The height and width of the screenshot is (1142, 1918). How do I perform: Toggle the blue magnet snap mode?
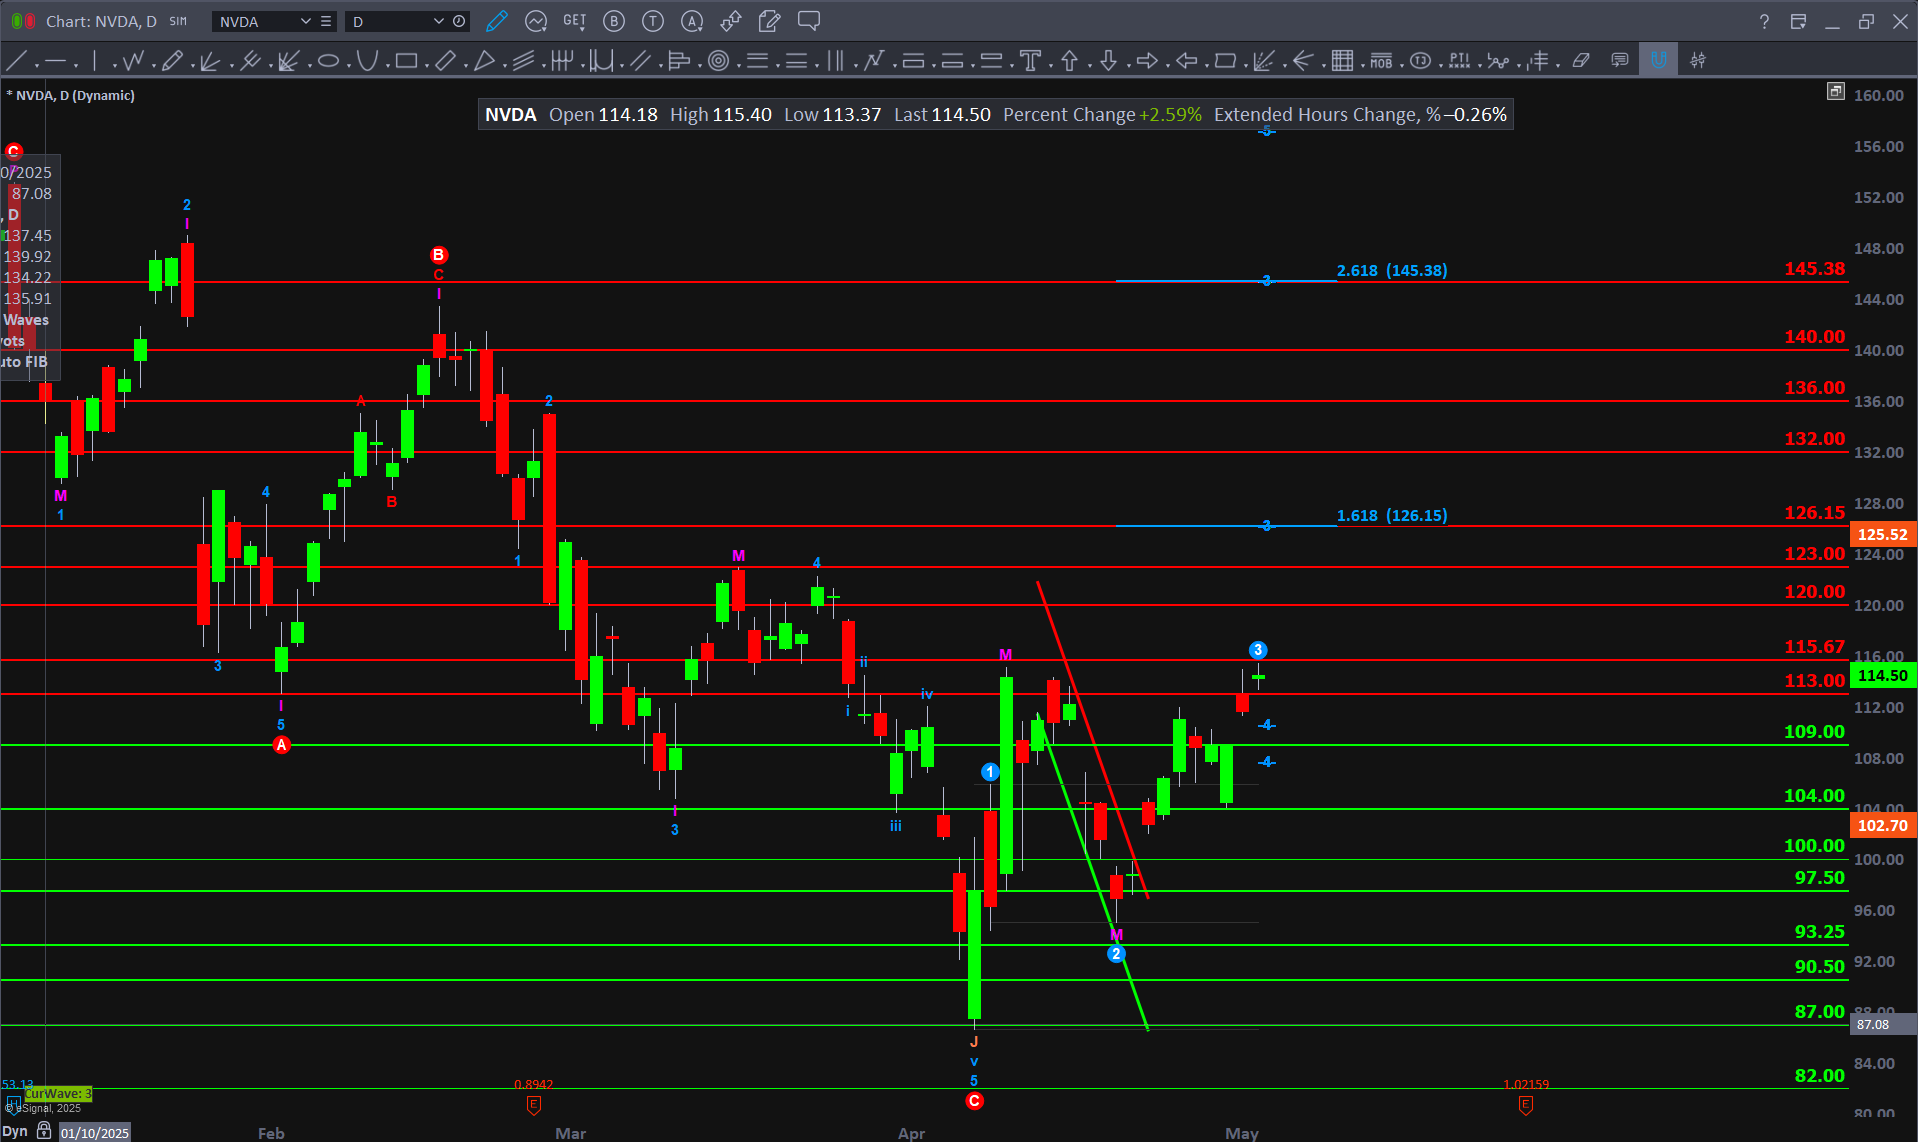1658,61
